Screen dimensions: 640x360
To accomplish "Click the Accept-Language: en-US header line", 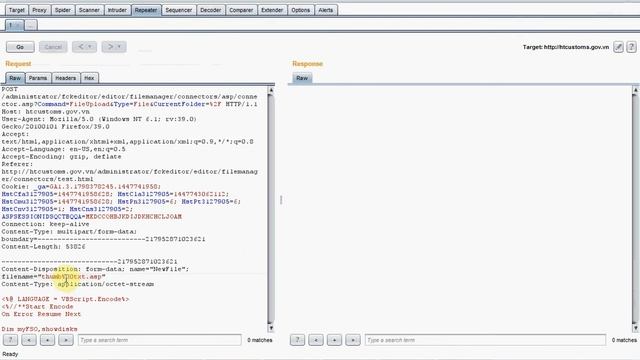I will pos(63,149).
